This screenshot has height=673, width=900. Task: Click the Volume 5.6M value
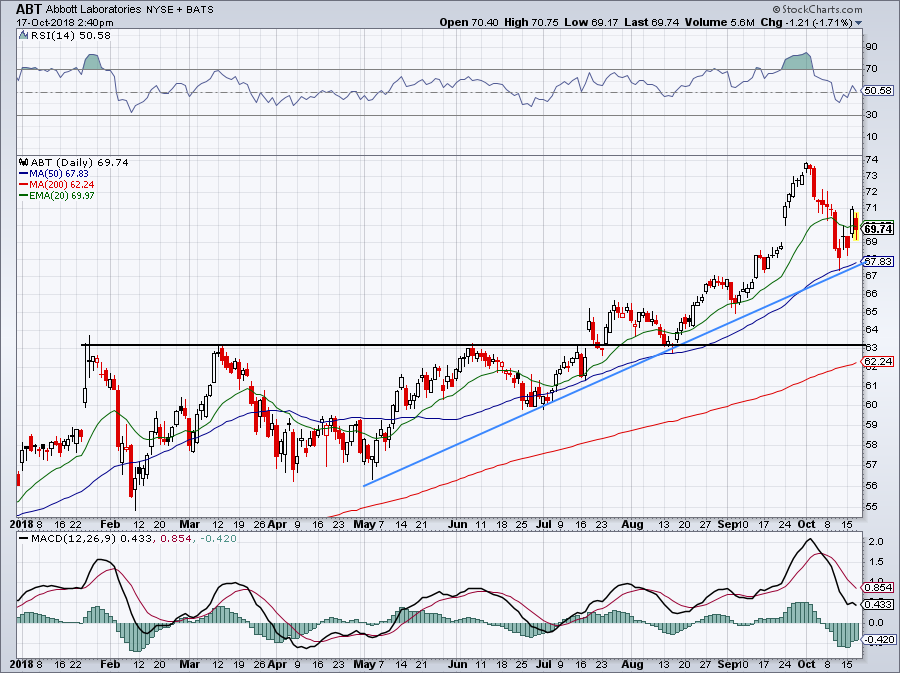click(720, 22)
